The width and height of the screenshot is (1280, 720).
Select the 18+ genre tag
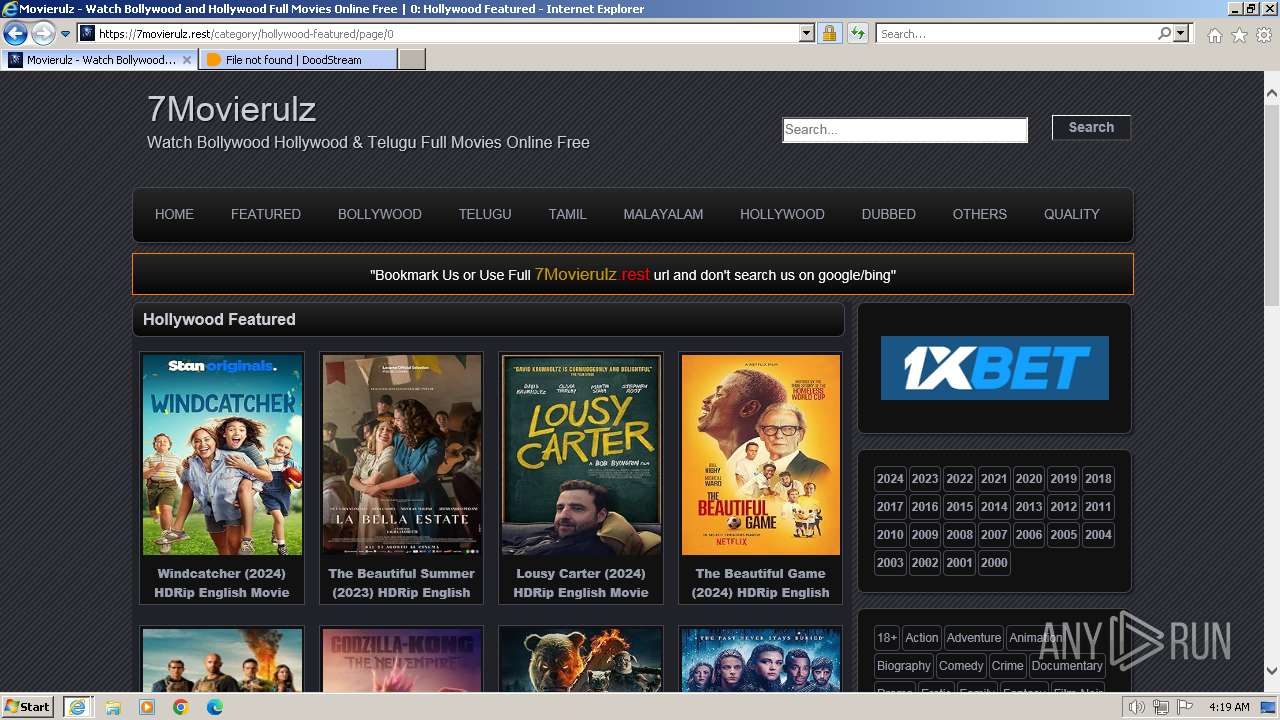coord(887,638)
